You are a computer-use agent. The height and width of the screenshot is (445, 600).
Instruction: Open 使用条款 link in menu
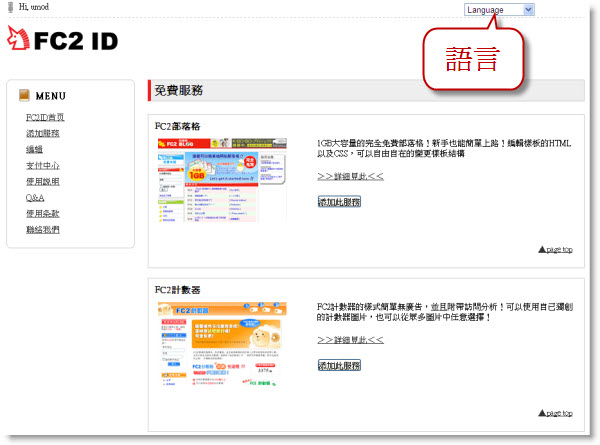[x=42, y=214]
